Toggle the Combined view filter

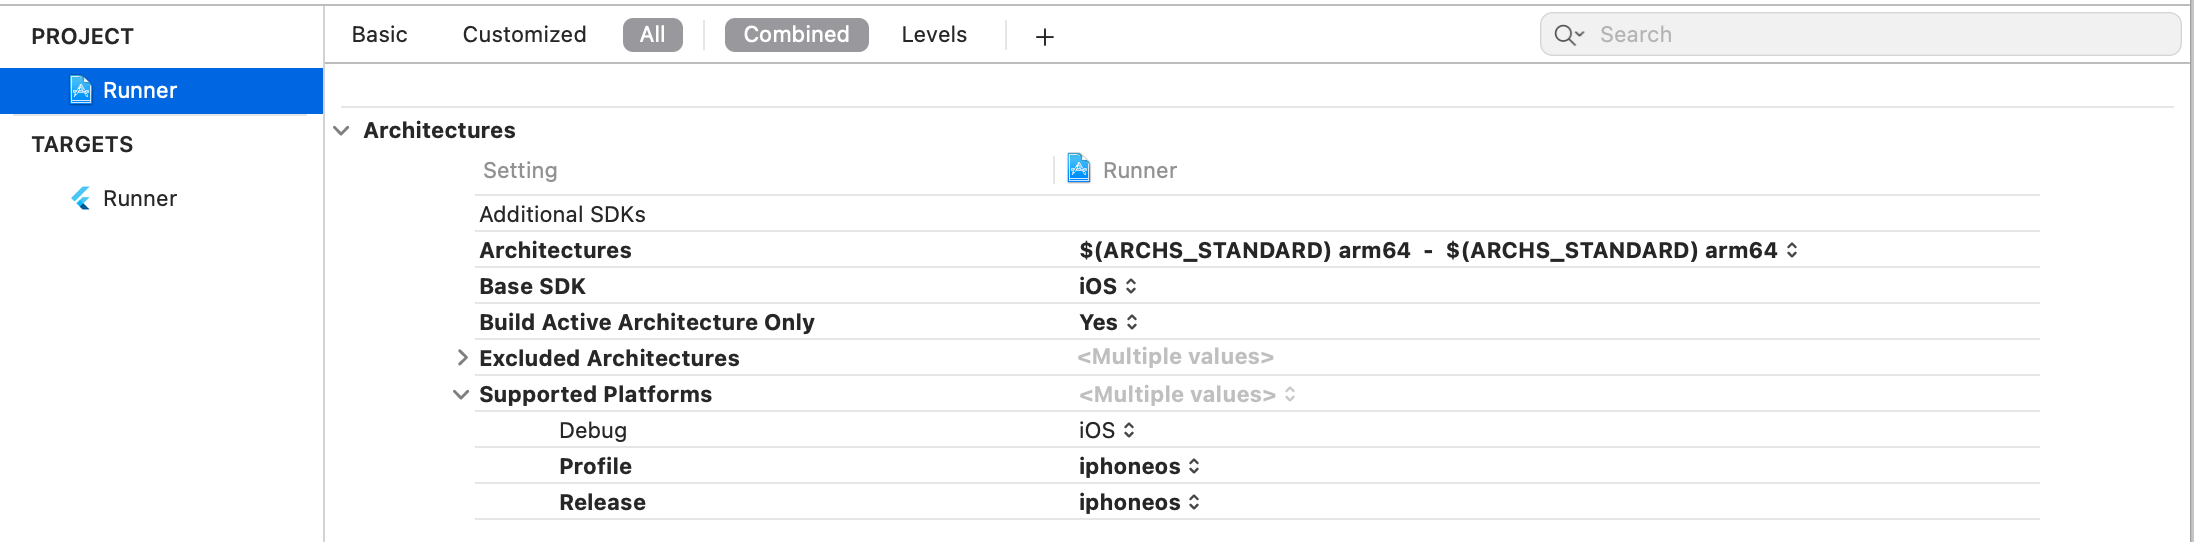pyautogui.click(x=797, y=35)
